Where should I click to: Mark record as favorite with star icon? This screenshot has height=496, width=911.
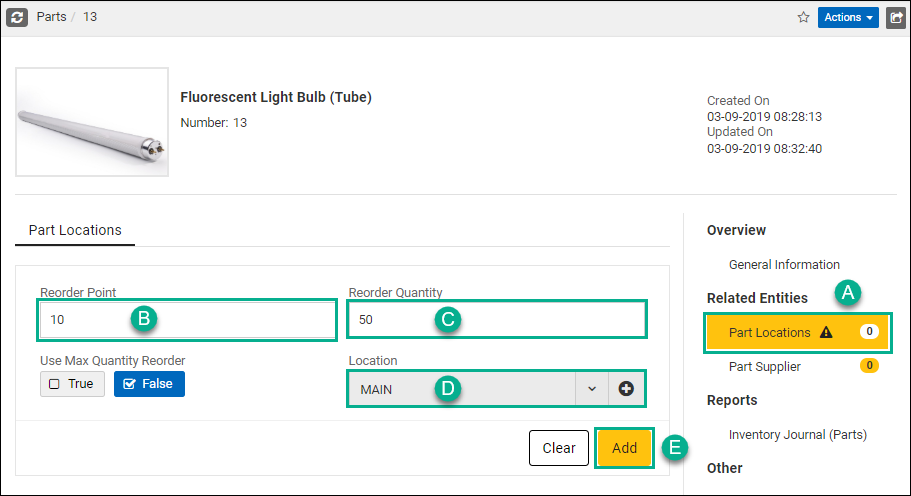coord(804,17)
